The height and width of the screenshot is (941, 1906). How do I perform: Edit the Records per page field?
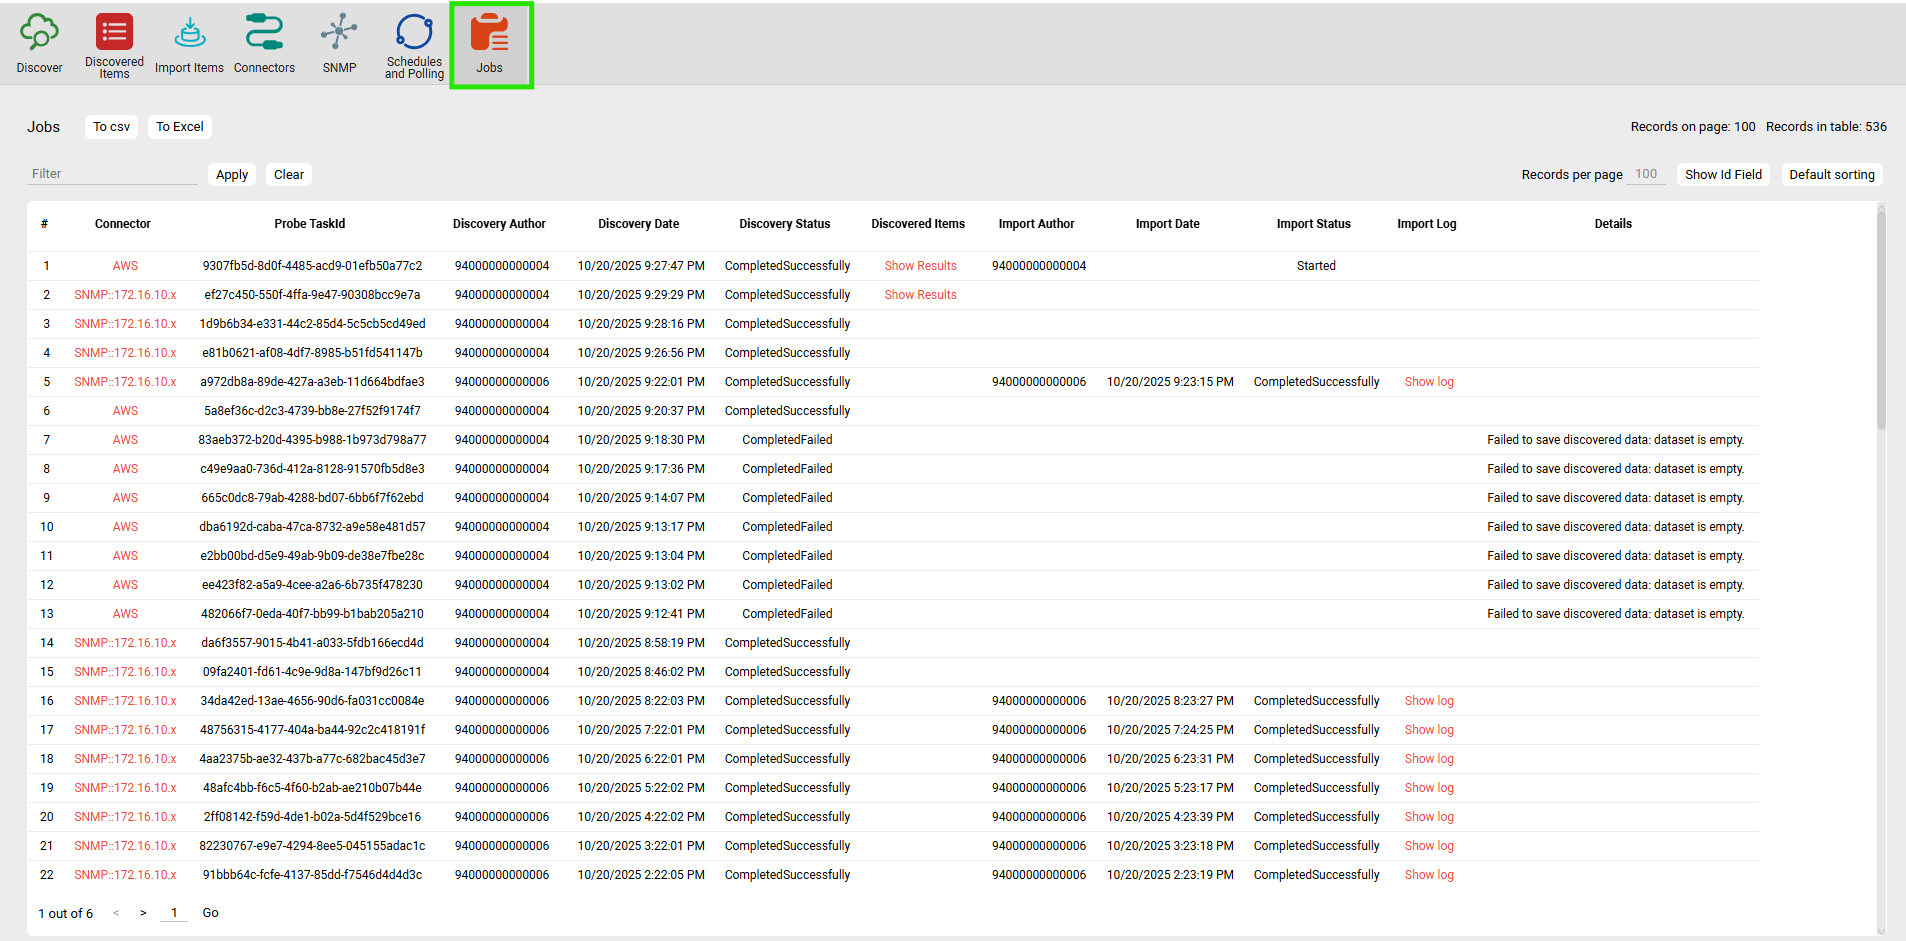1646,174
